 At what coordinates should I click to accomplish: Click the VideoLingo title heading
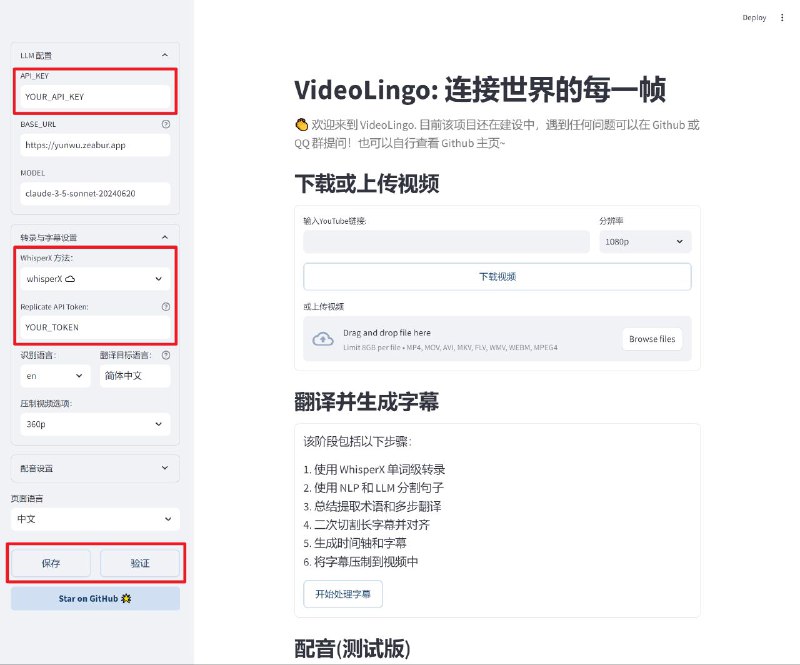(x=480, y=90)
